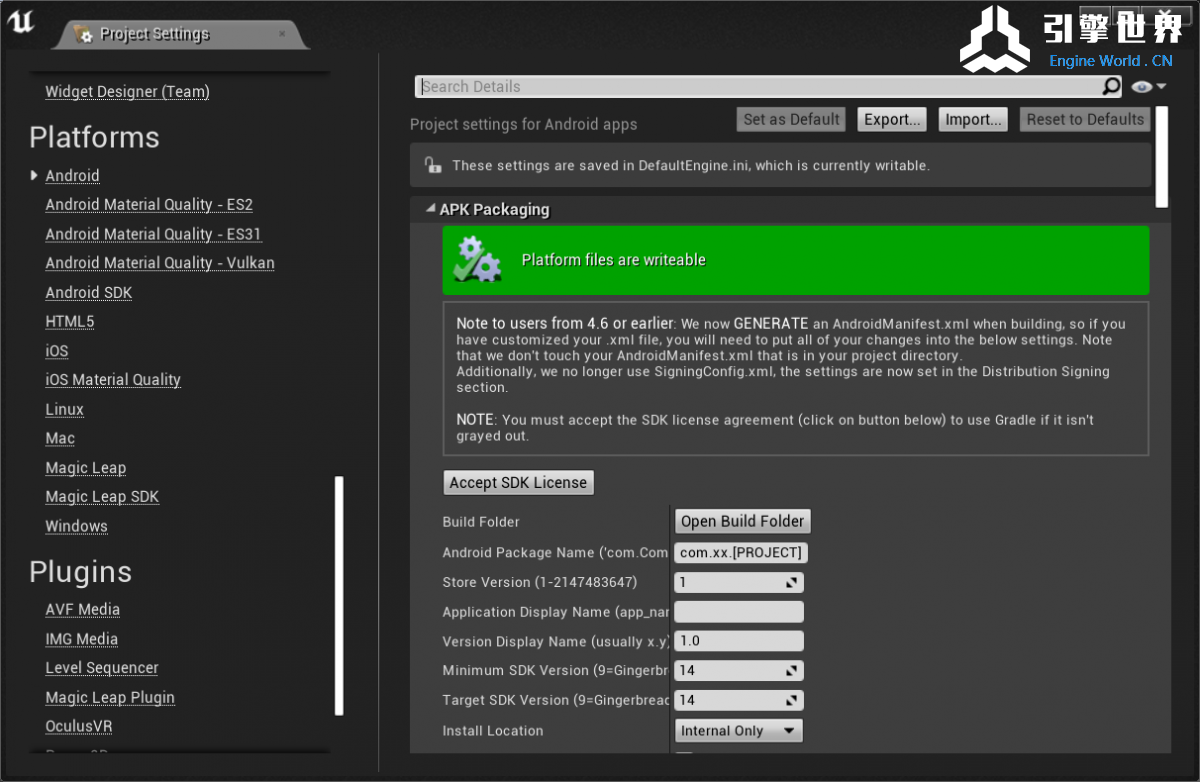
Task: Click the Android Package Name field
Action: tap(740, 553)
